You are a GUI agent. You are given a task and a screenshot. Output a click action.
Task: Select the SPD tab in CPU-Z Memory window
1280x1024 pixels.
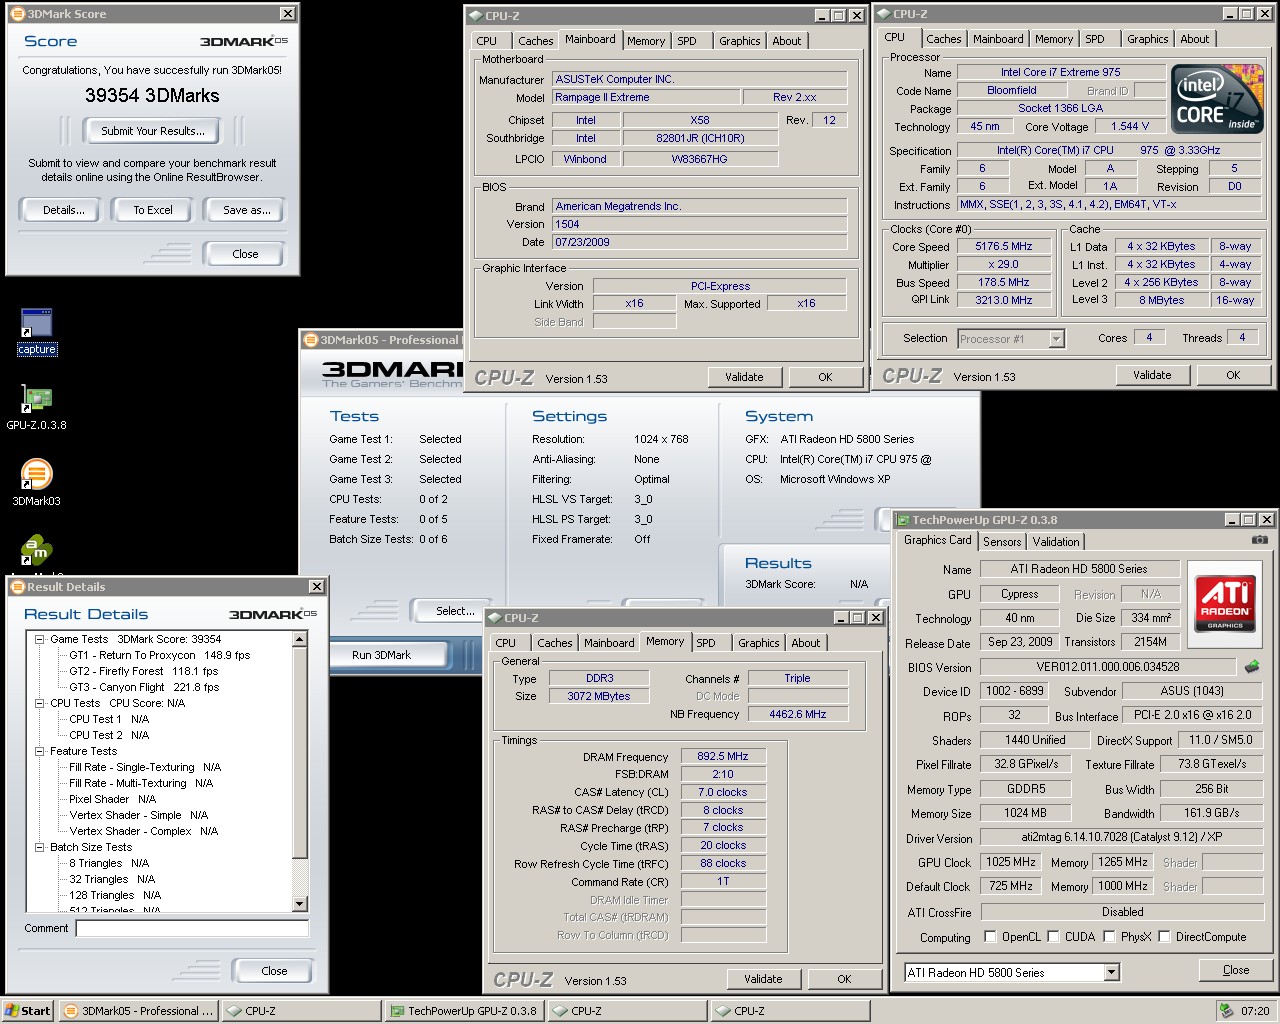tap(706, 643)
